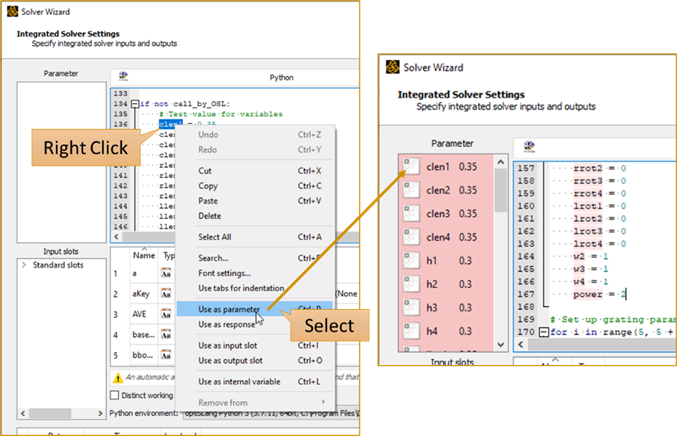Image resolution: width=677 pixels, height=436 pixels.
Task: Click the aKey name cell
Action: pyautogui.click(x=144, y=294)
